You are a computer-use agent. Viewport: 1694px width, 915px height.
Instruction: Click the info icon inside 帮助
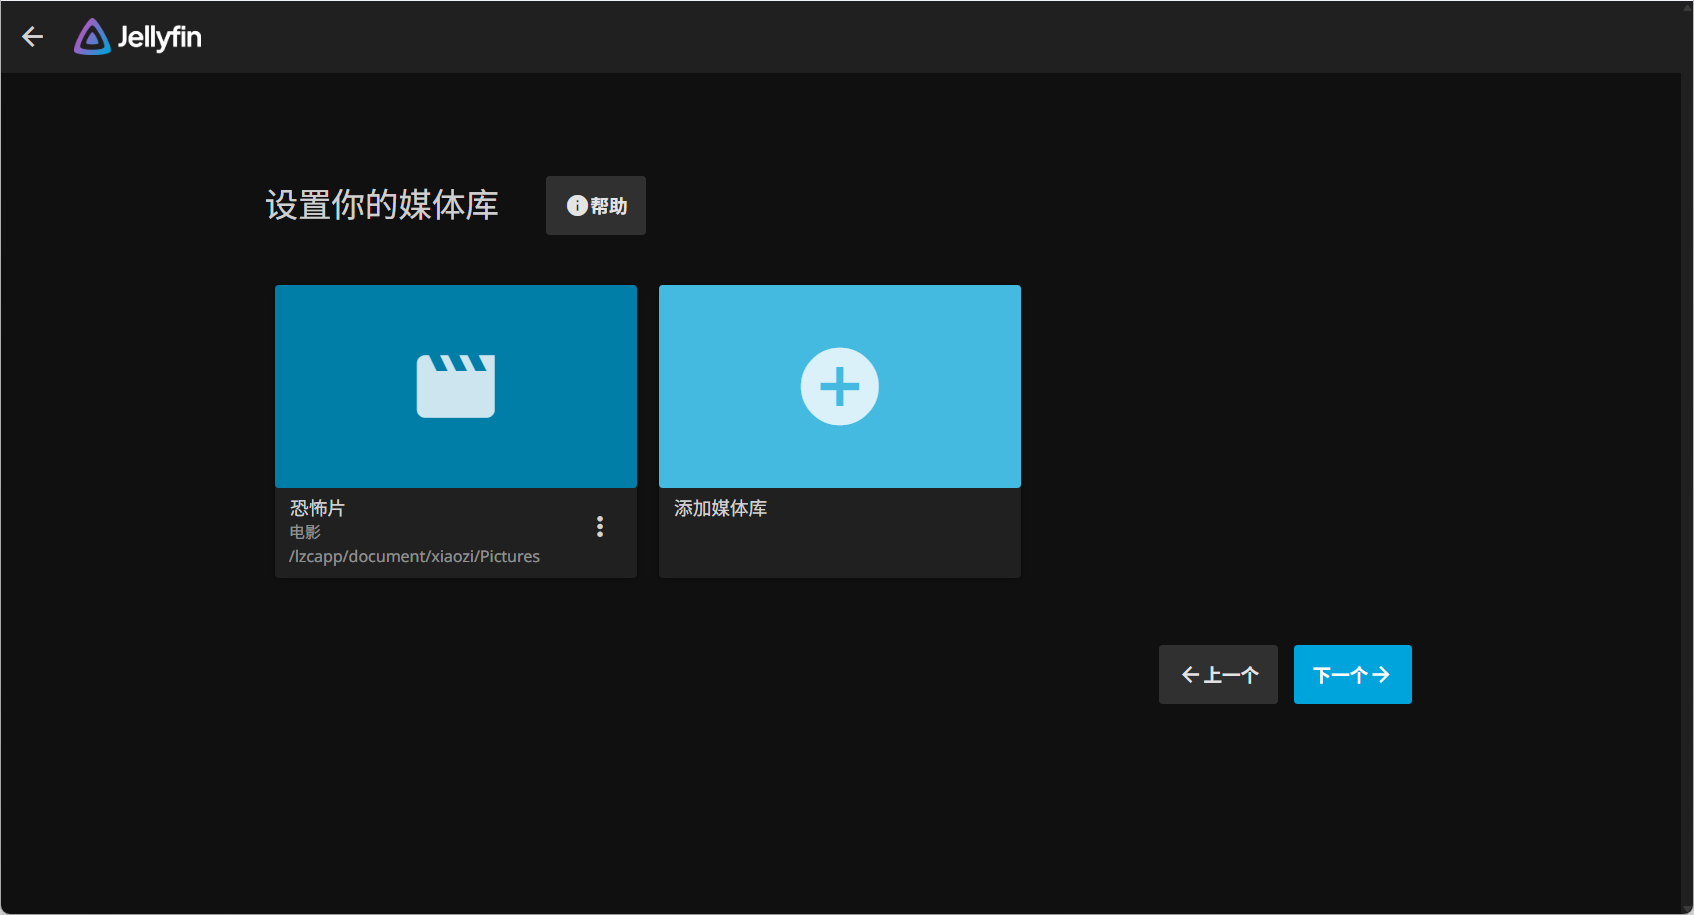point(577,205)
